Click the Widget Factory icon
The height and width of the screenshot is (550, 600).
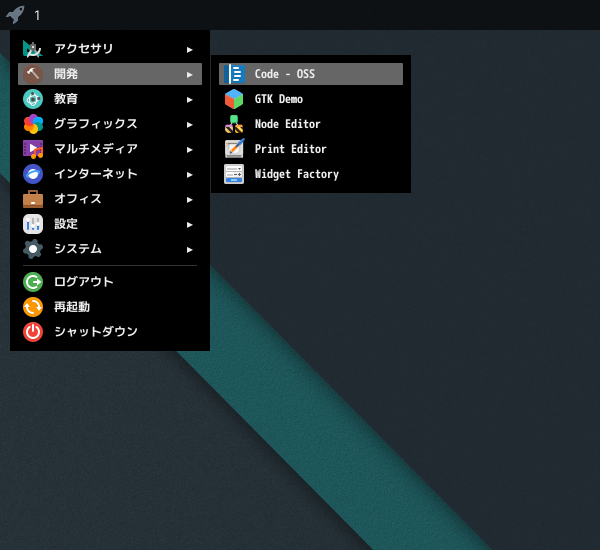pos(234,174)
